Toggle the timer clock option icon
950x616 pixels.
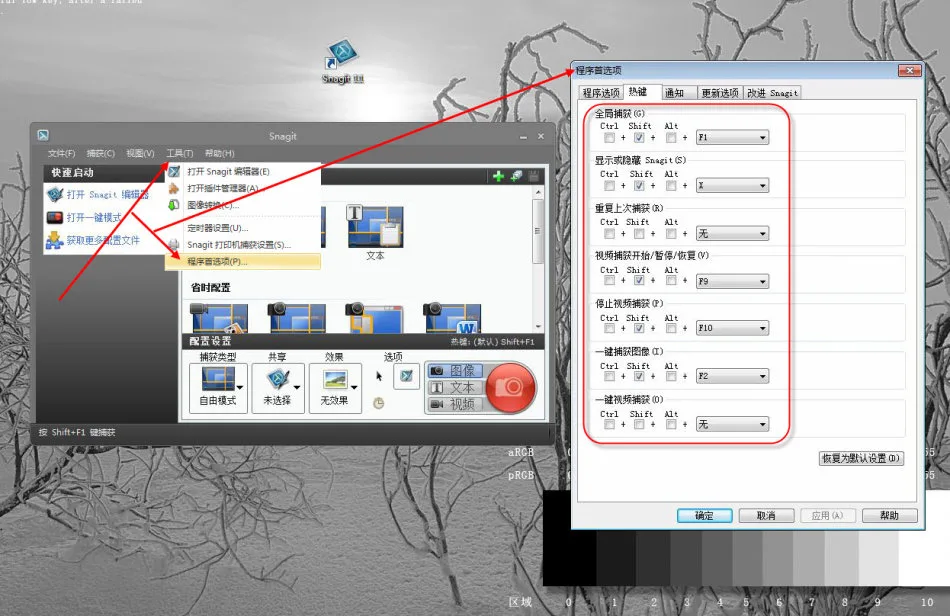[x=379, y=403]
